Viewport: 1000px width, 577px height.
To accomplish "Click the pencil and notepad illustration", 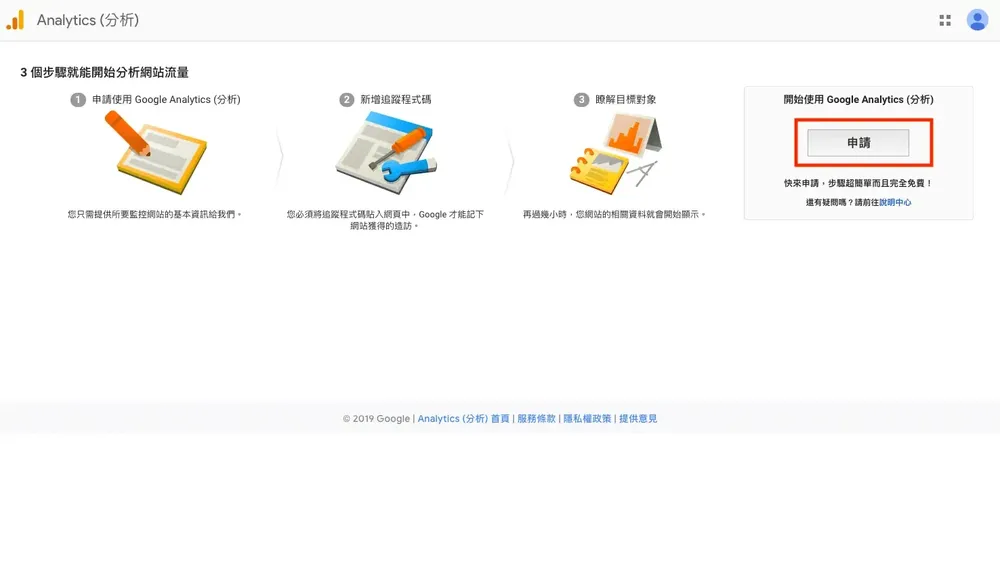I will pyautogui.click(x=156, y=152).
